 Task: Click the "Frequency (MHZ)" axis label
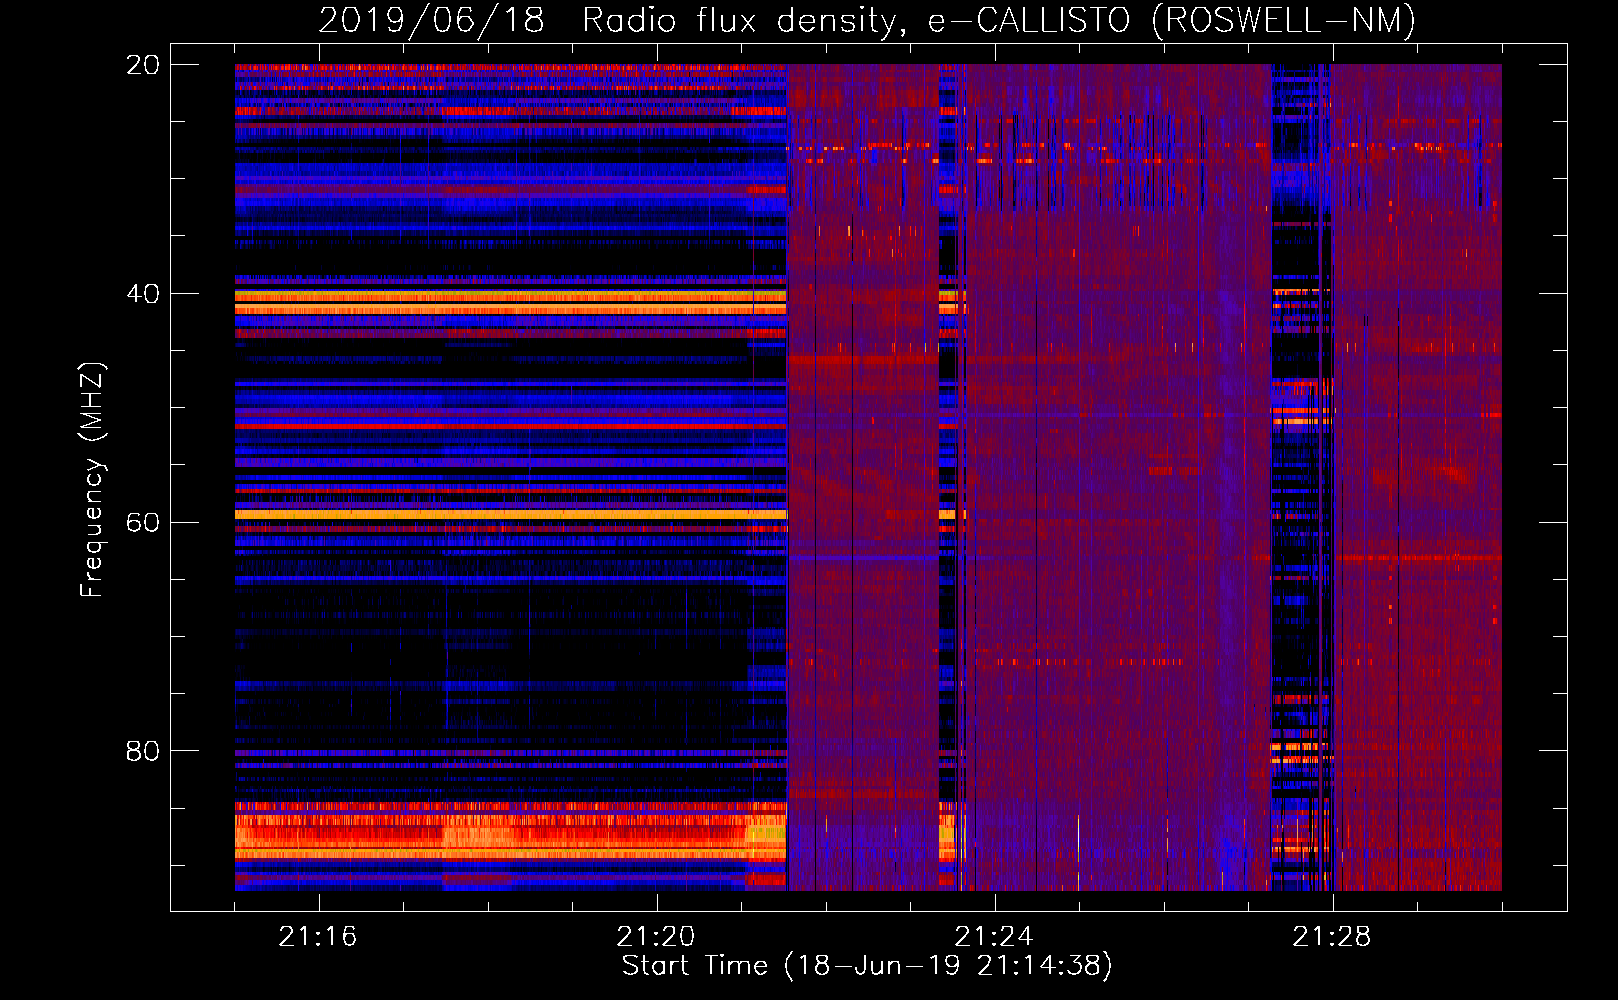point(92,480)
